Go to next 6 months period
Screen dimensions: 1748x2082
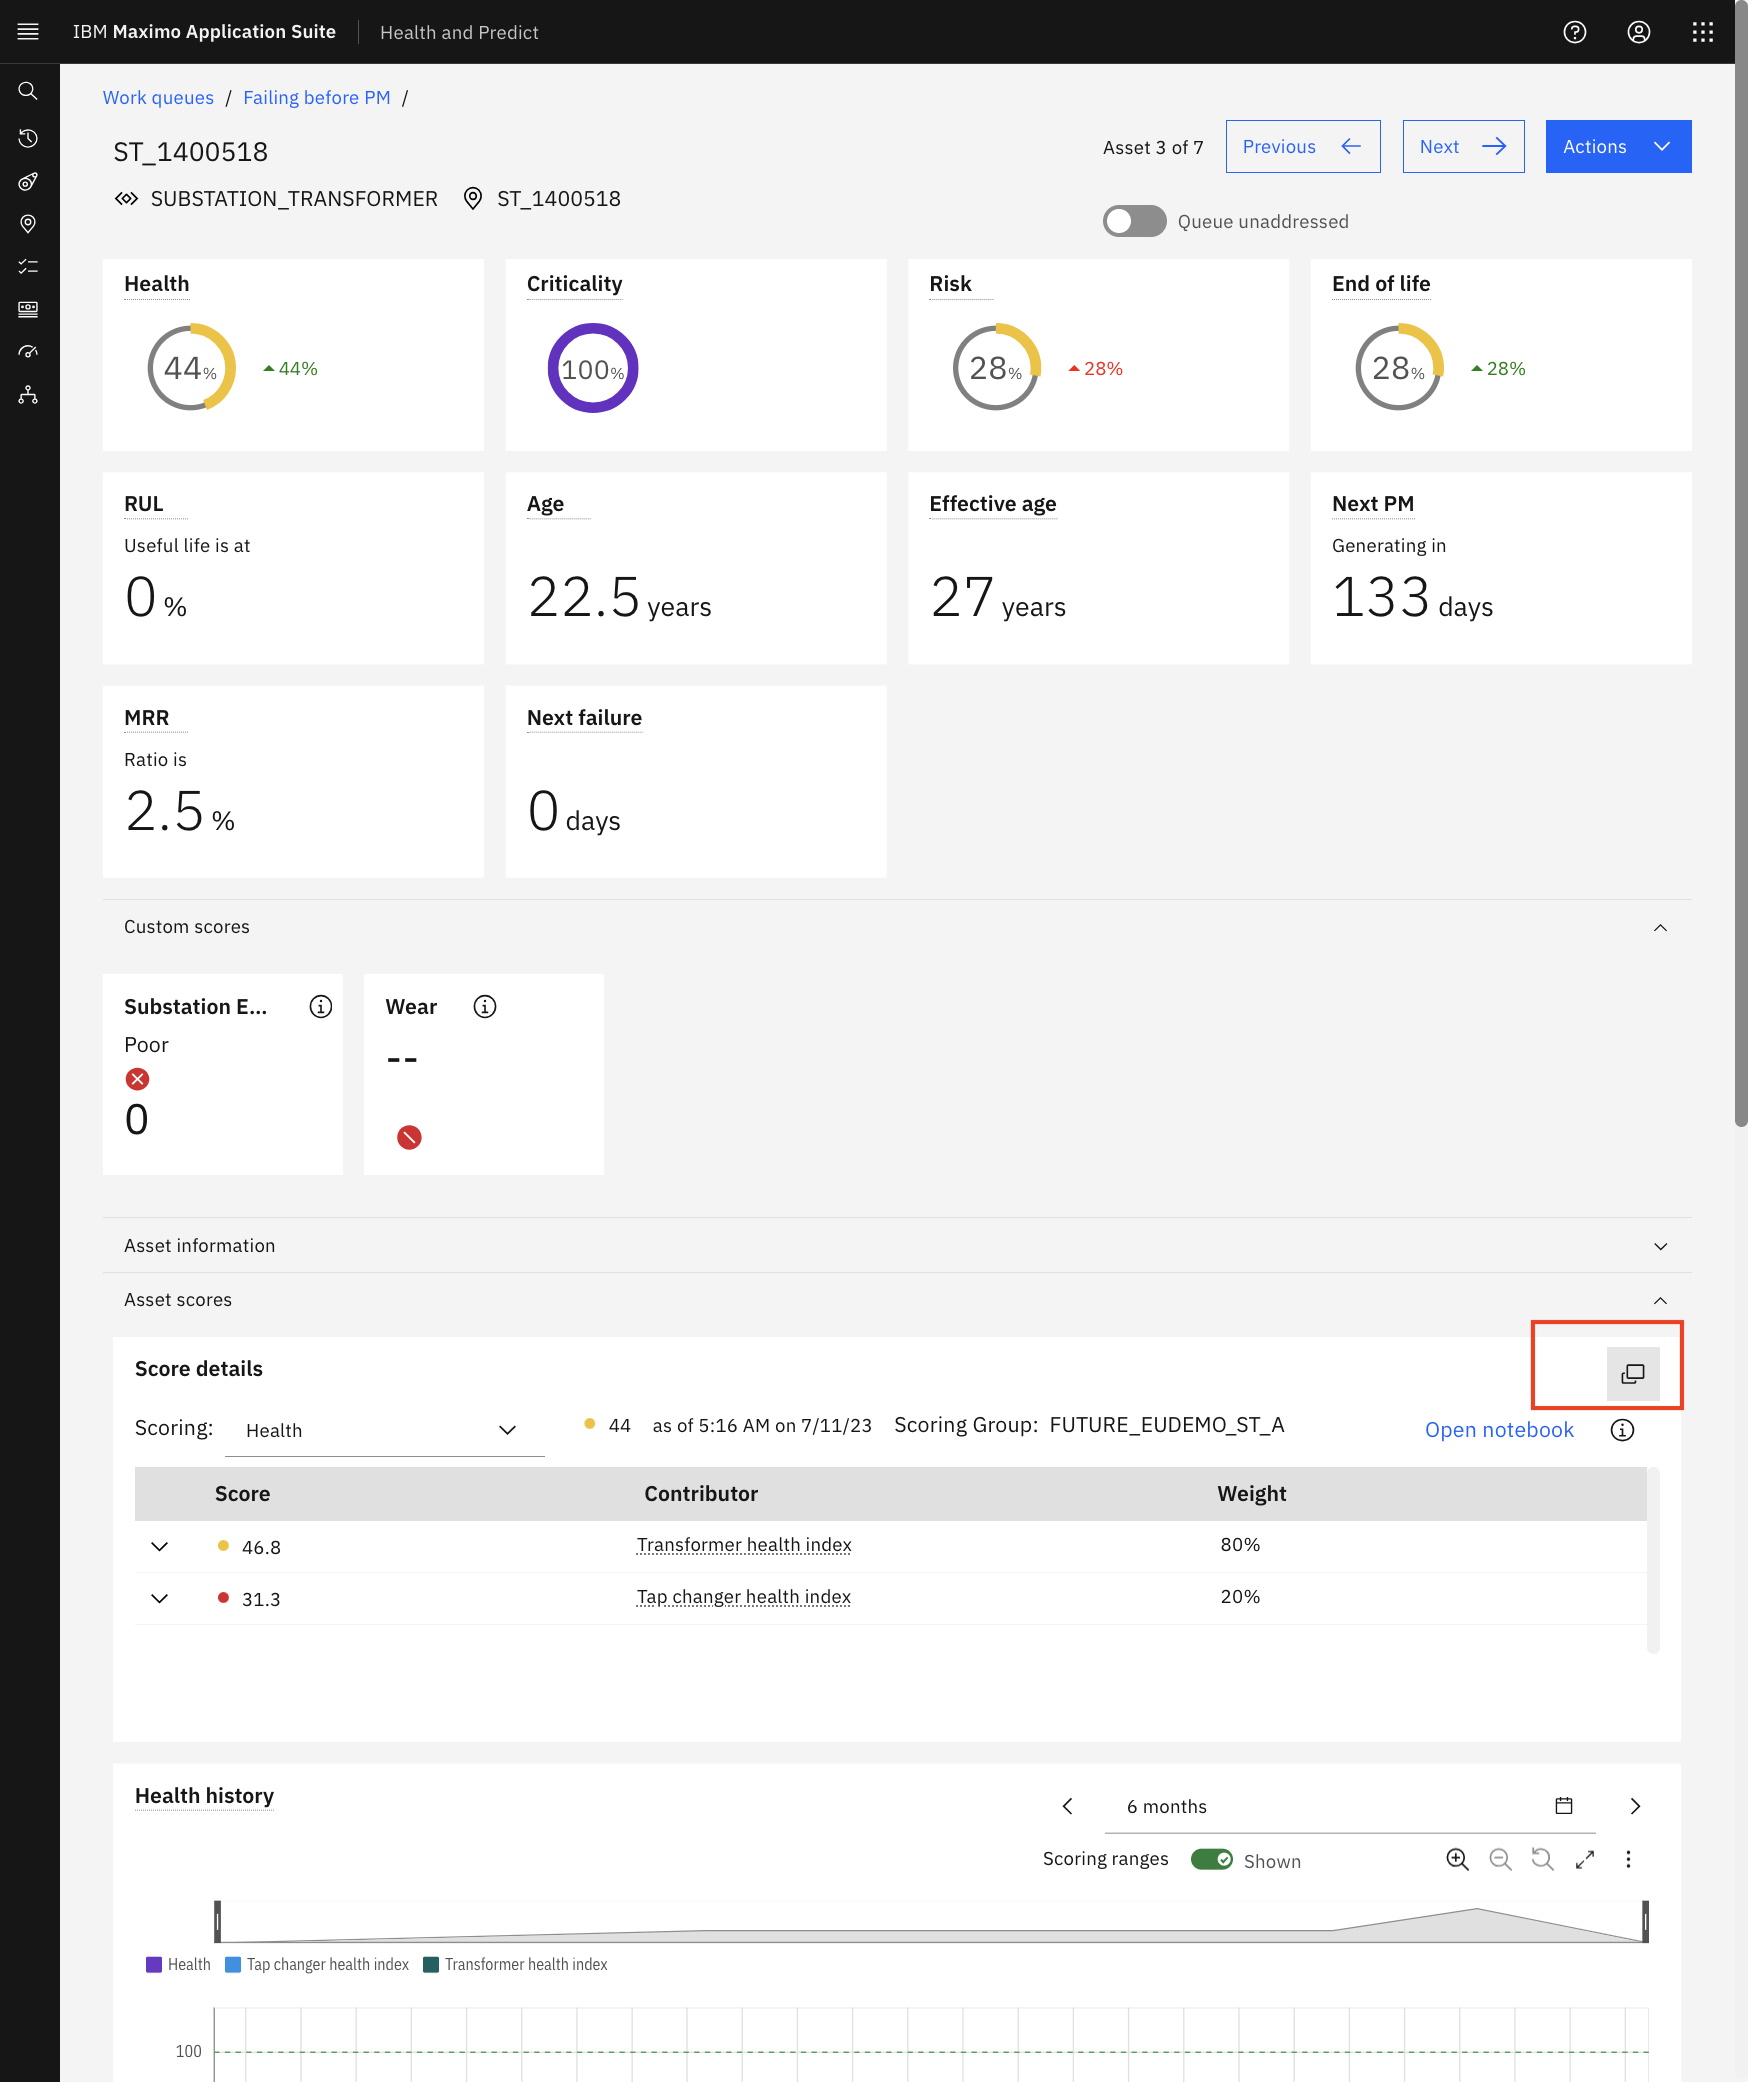tap(1636, 1806)
